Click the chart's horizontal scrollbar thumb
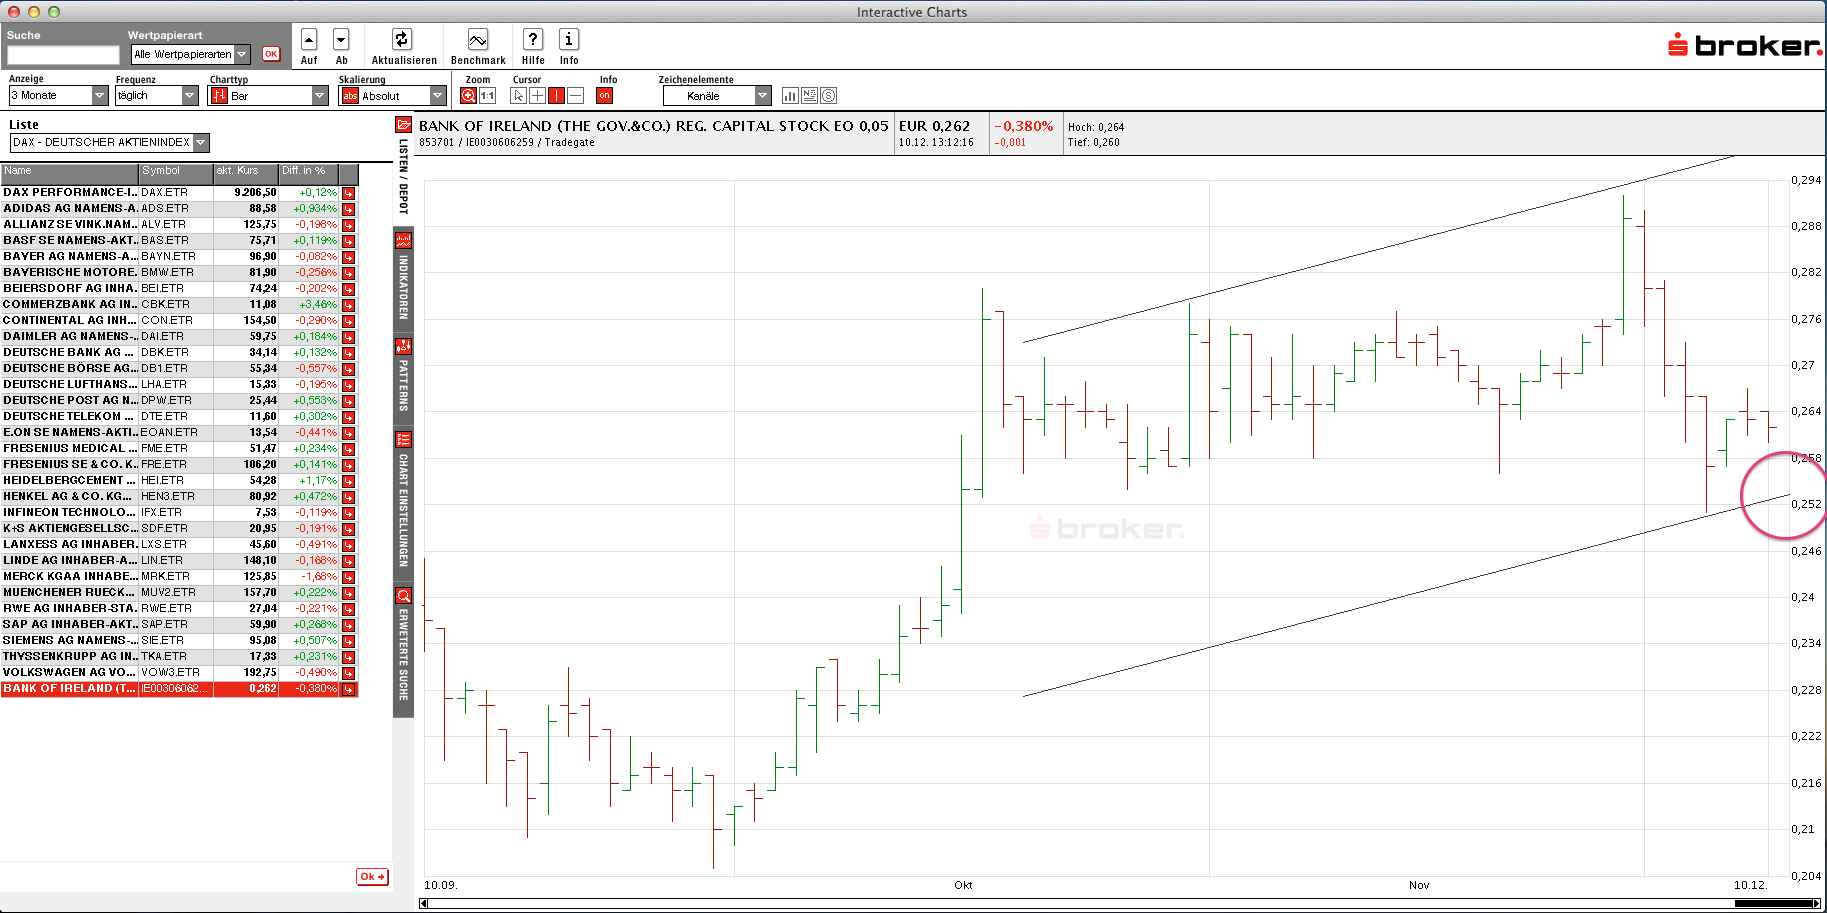1827x913 pixels. [x=1773, y=904]
